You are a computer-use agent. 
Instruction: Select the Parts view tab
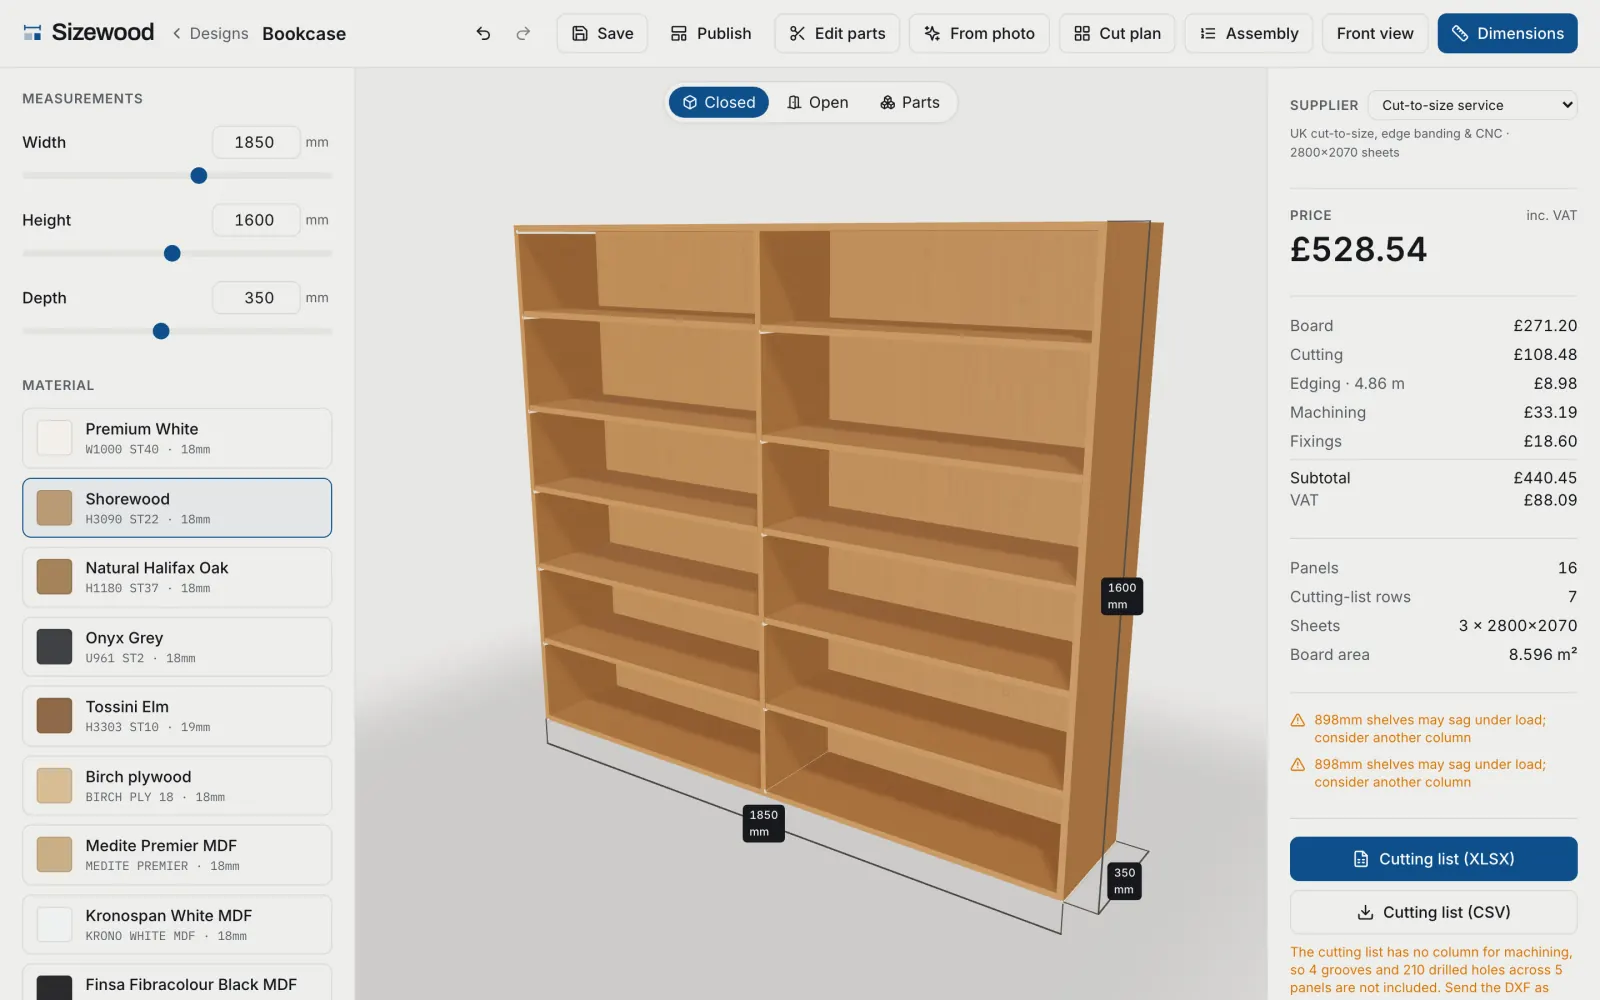point(910,102)
